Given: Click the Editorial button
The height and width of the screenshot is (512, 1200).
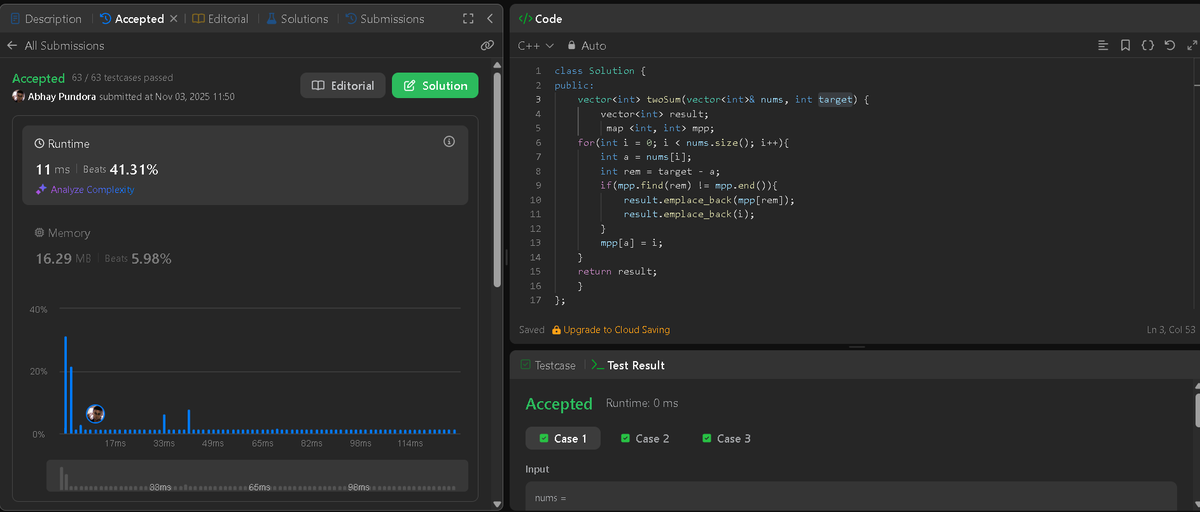Looking at the screenshot, I should (x=343, y=86).
